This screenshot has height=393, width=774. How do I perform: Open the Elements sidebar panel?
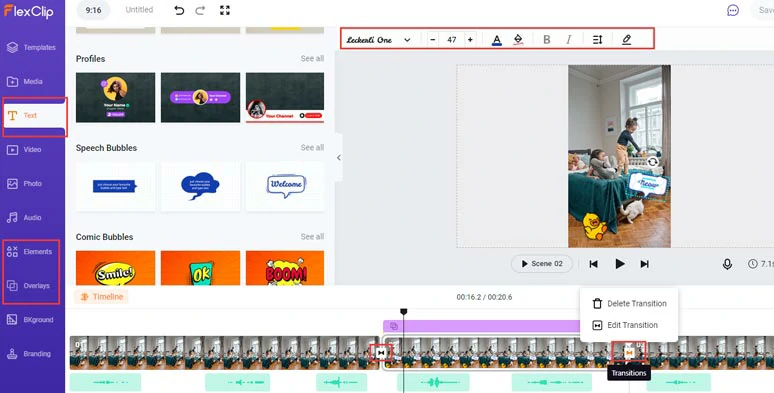(x=30, y=252)
